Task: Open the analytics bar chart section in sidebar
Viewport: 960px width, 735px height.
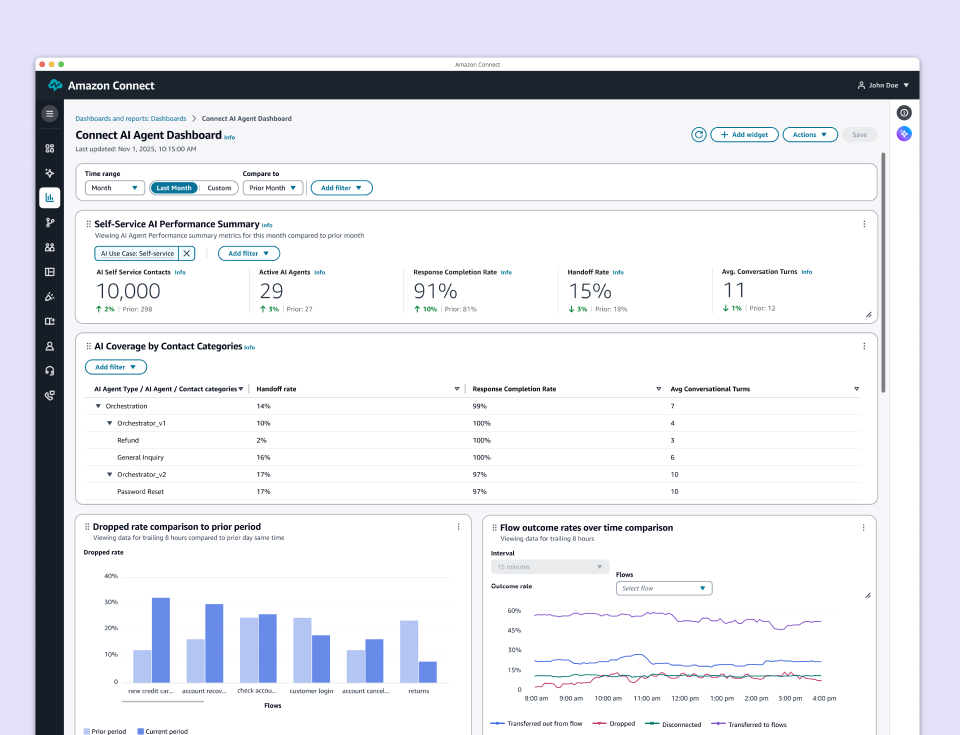Action: [49, 197]
